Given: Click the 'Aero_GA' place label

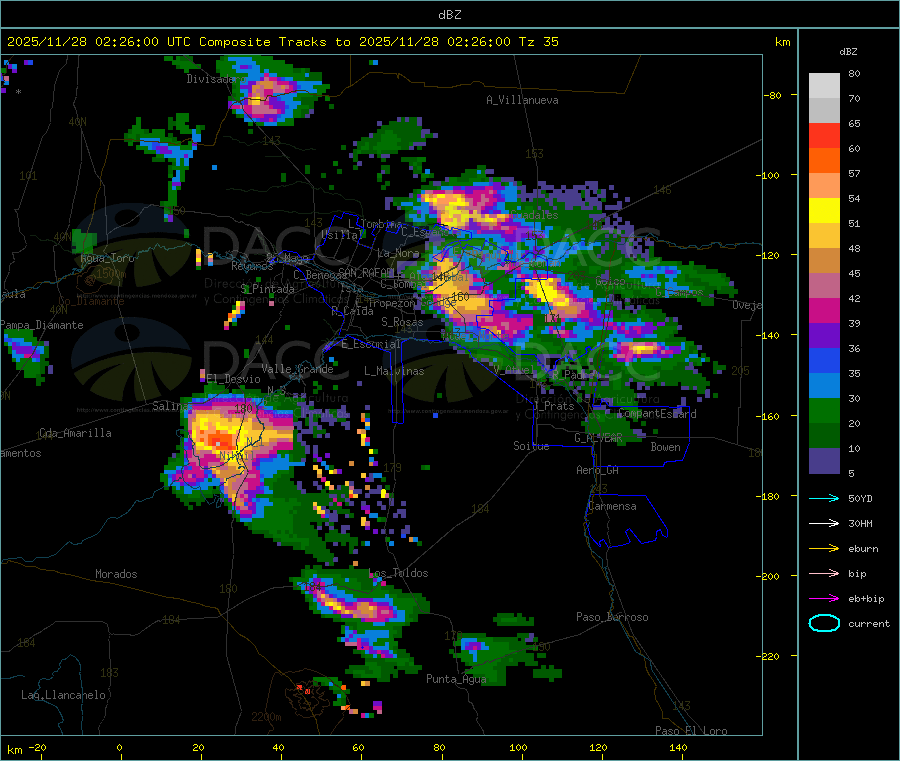Looking at the screenshot, I should pos(598,470).
